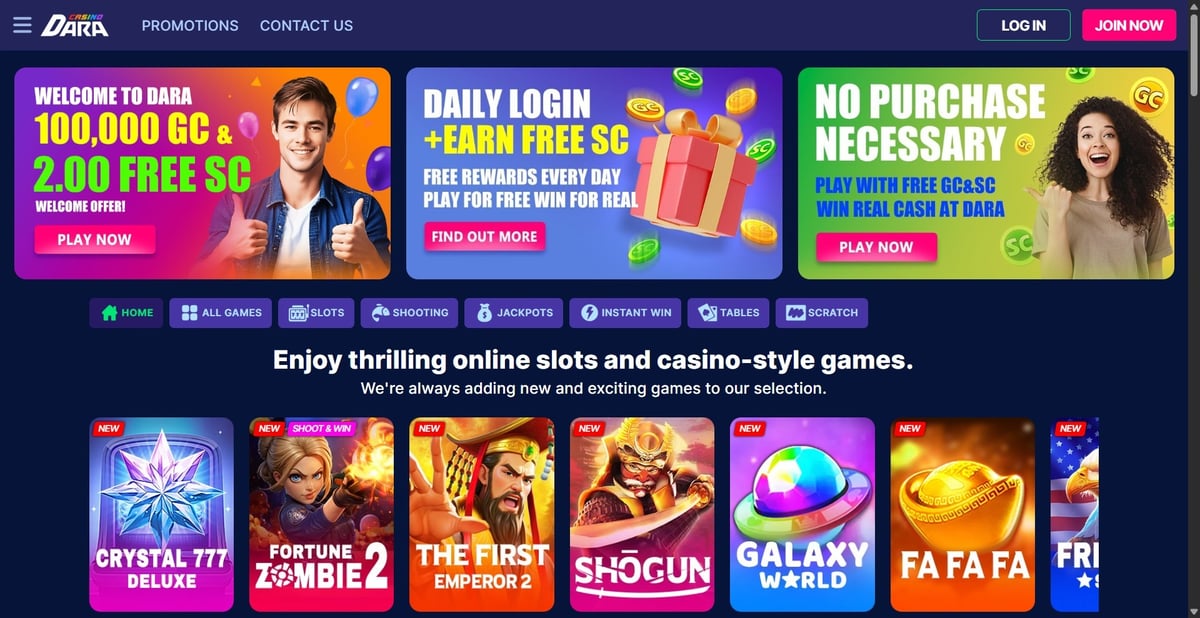The image size is (1200, 618).
Task: Click the pink Join Now button
Action: [1129, 25]
